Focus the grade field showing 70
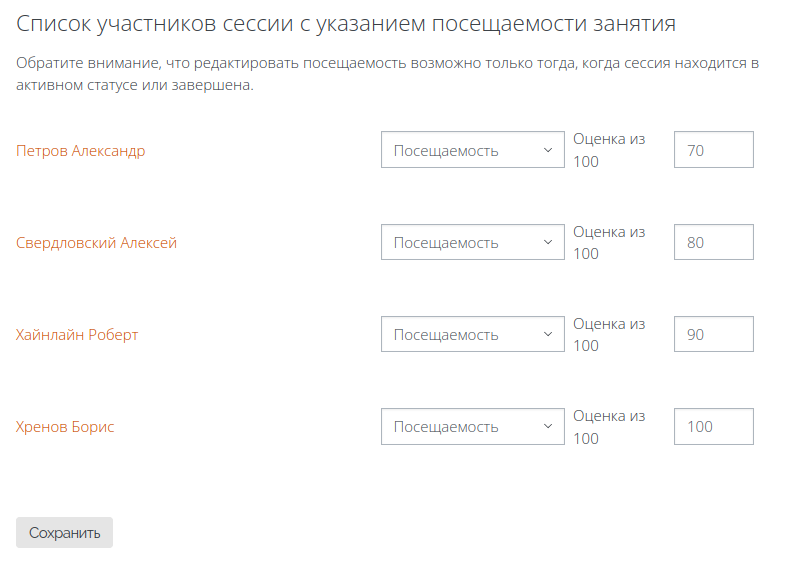The width and height of the screenshot is (789, 577). click(714, 150)
